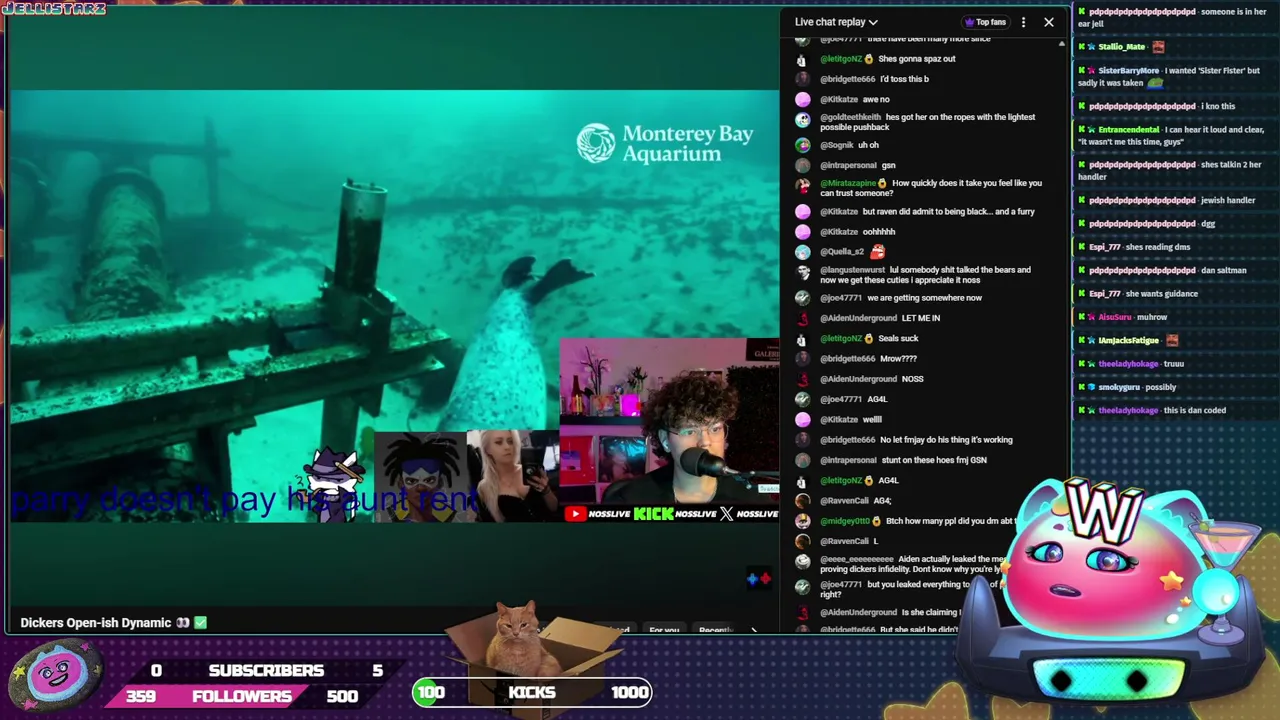Click the subscribers goal progress bar
1280x720 pixels.
click(x=266, y=670)
